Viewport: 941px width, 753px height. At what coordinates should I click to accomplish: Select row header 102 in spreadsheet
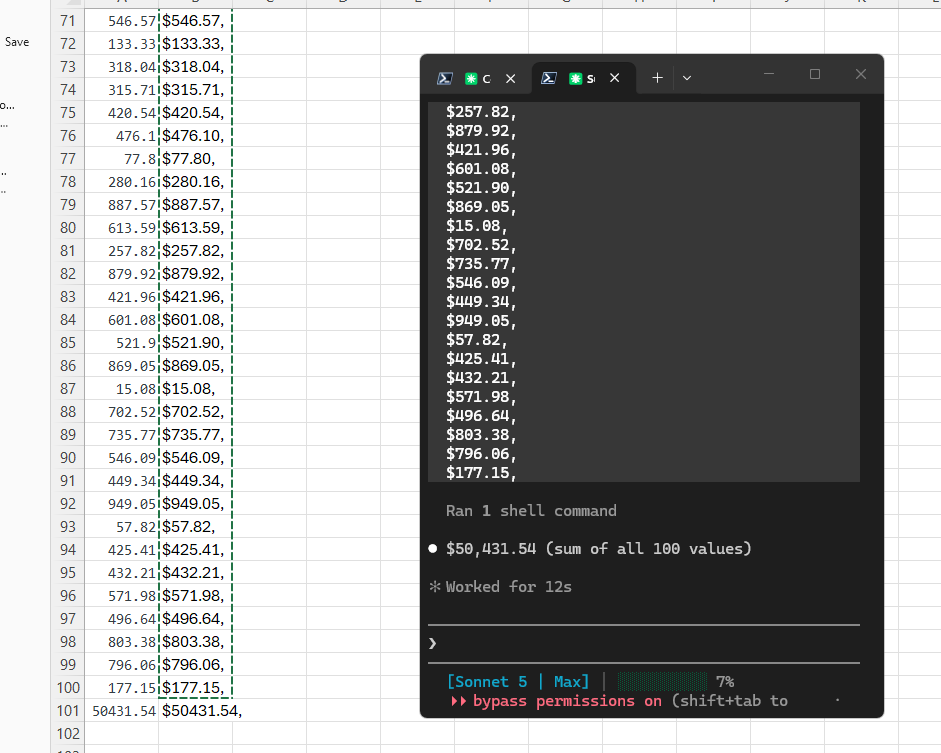[x=67, y=734]
